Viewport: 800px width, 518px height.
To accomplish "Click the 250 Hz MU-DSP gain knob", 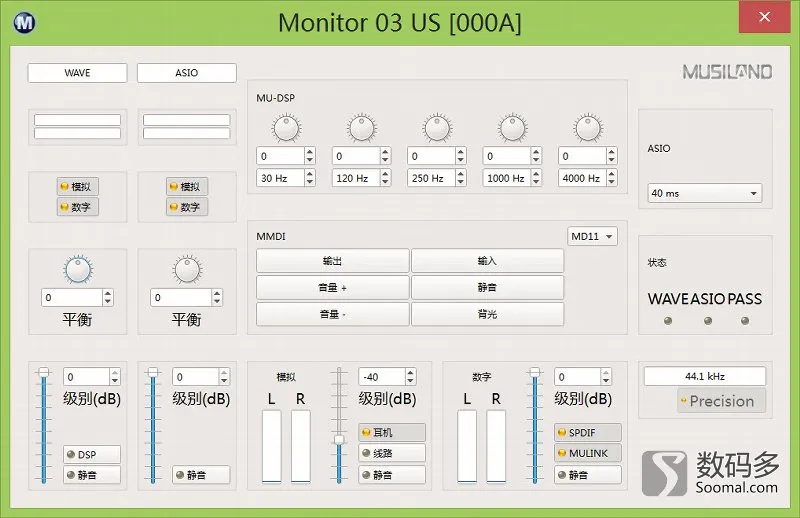I will [437, 128].
